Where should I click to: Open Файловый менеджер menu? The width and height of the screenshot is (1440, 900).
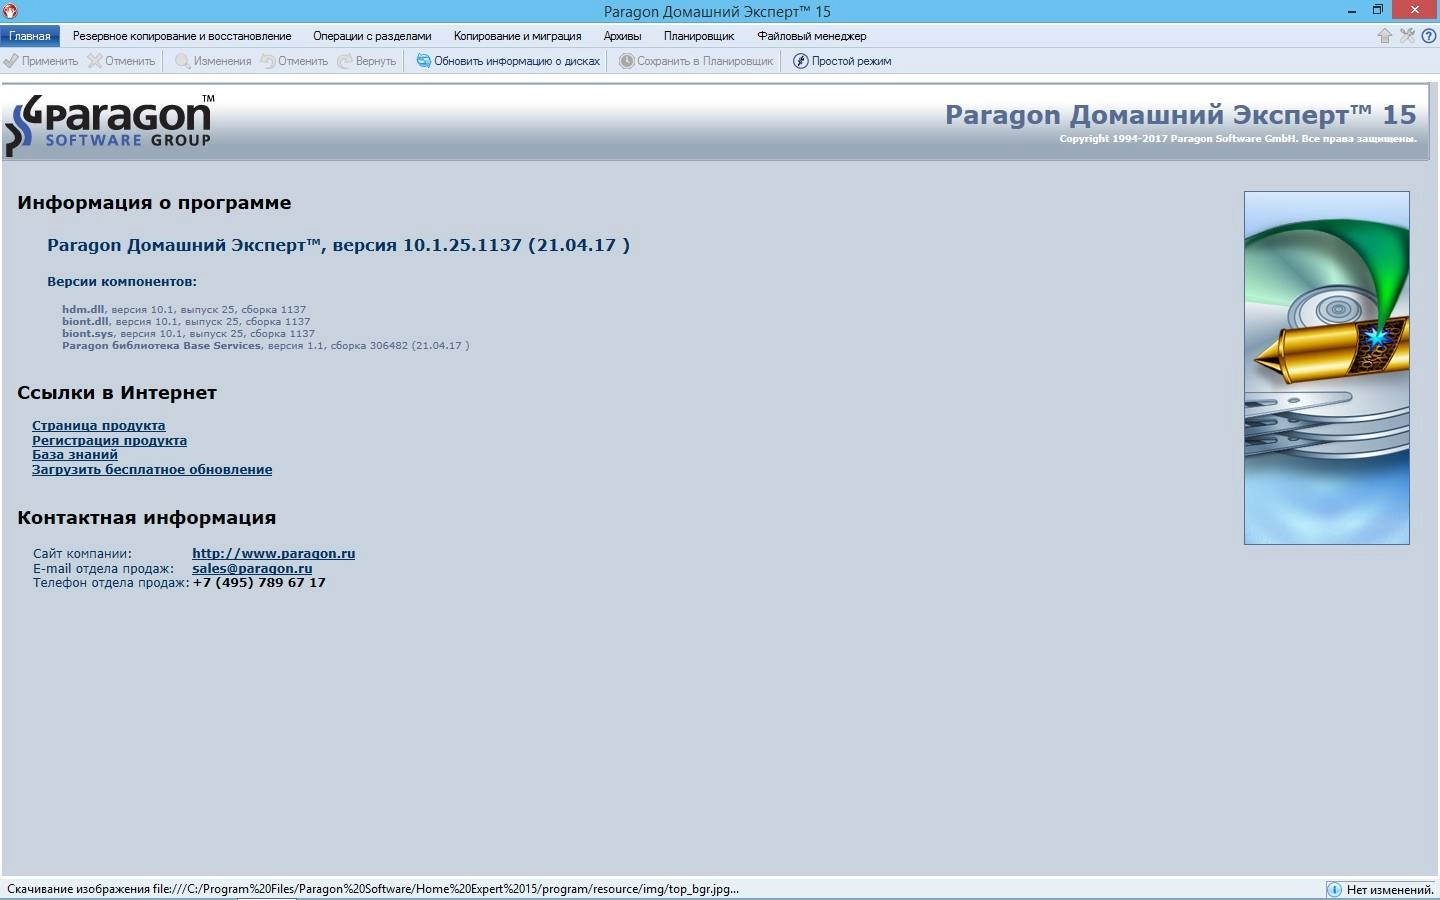tap(811, 36)
